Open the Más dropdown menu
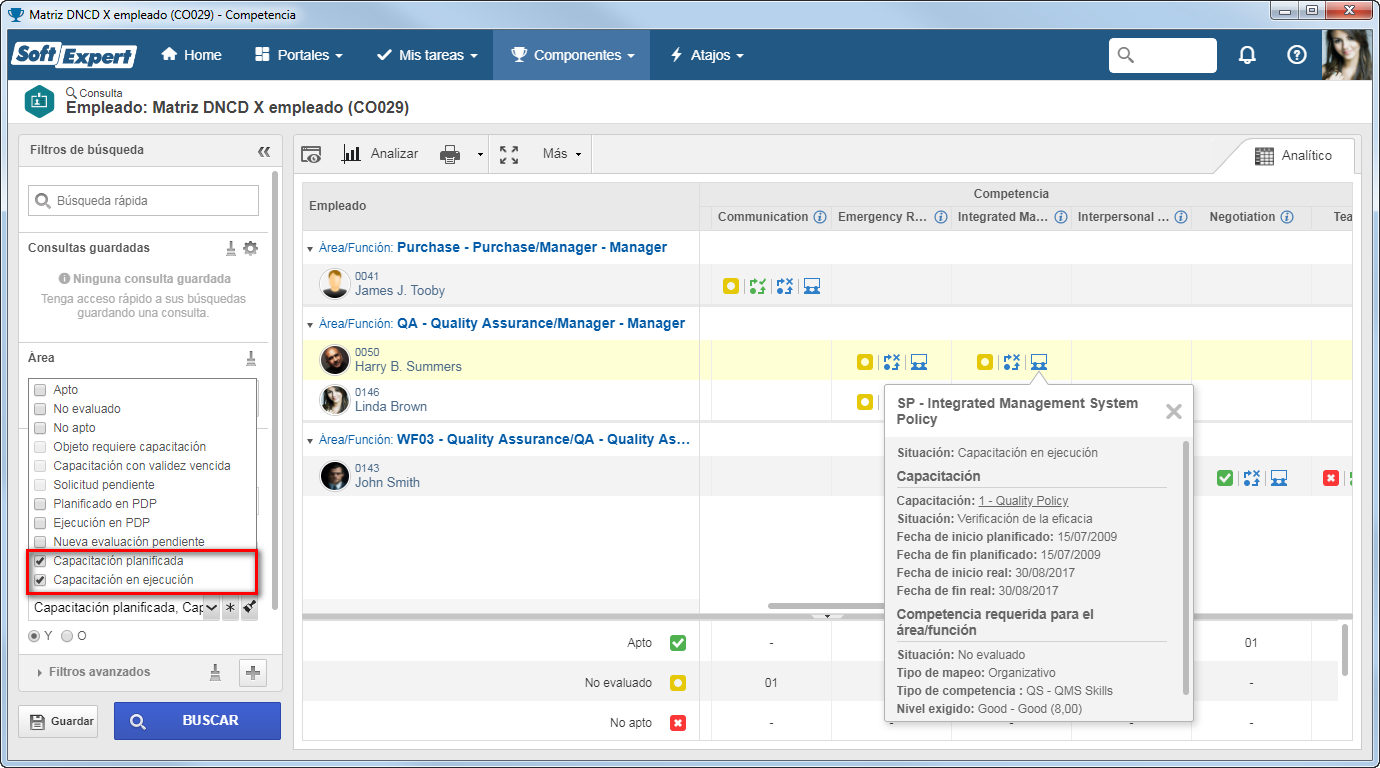This screenshot has height=768, width=1380. [562, 154]
